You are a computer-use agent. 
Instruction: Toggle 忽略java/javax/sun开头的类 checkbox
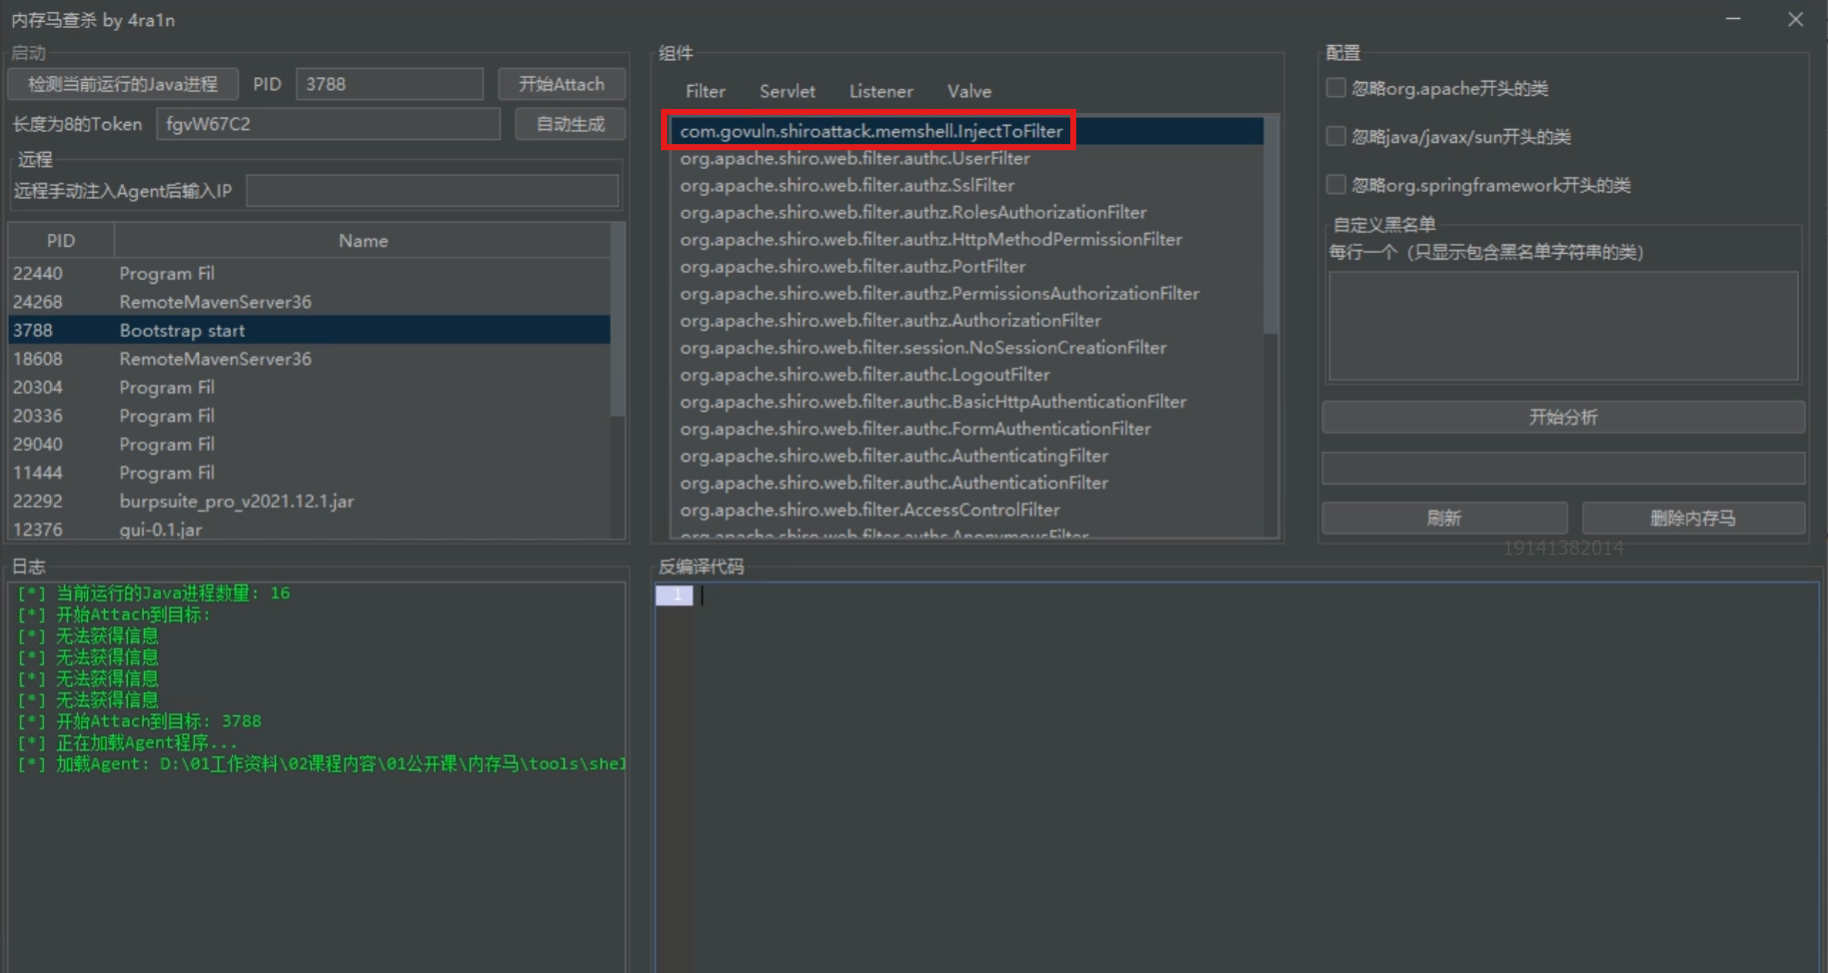pos(1336,136)
